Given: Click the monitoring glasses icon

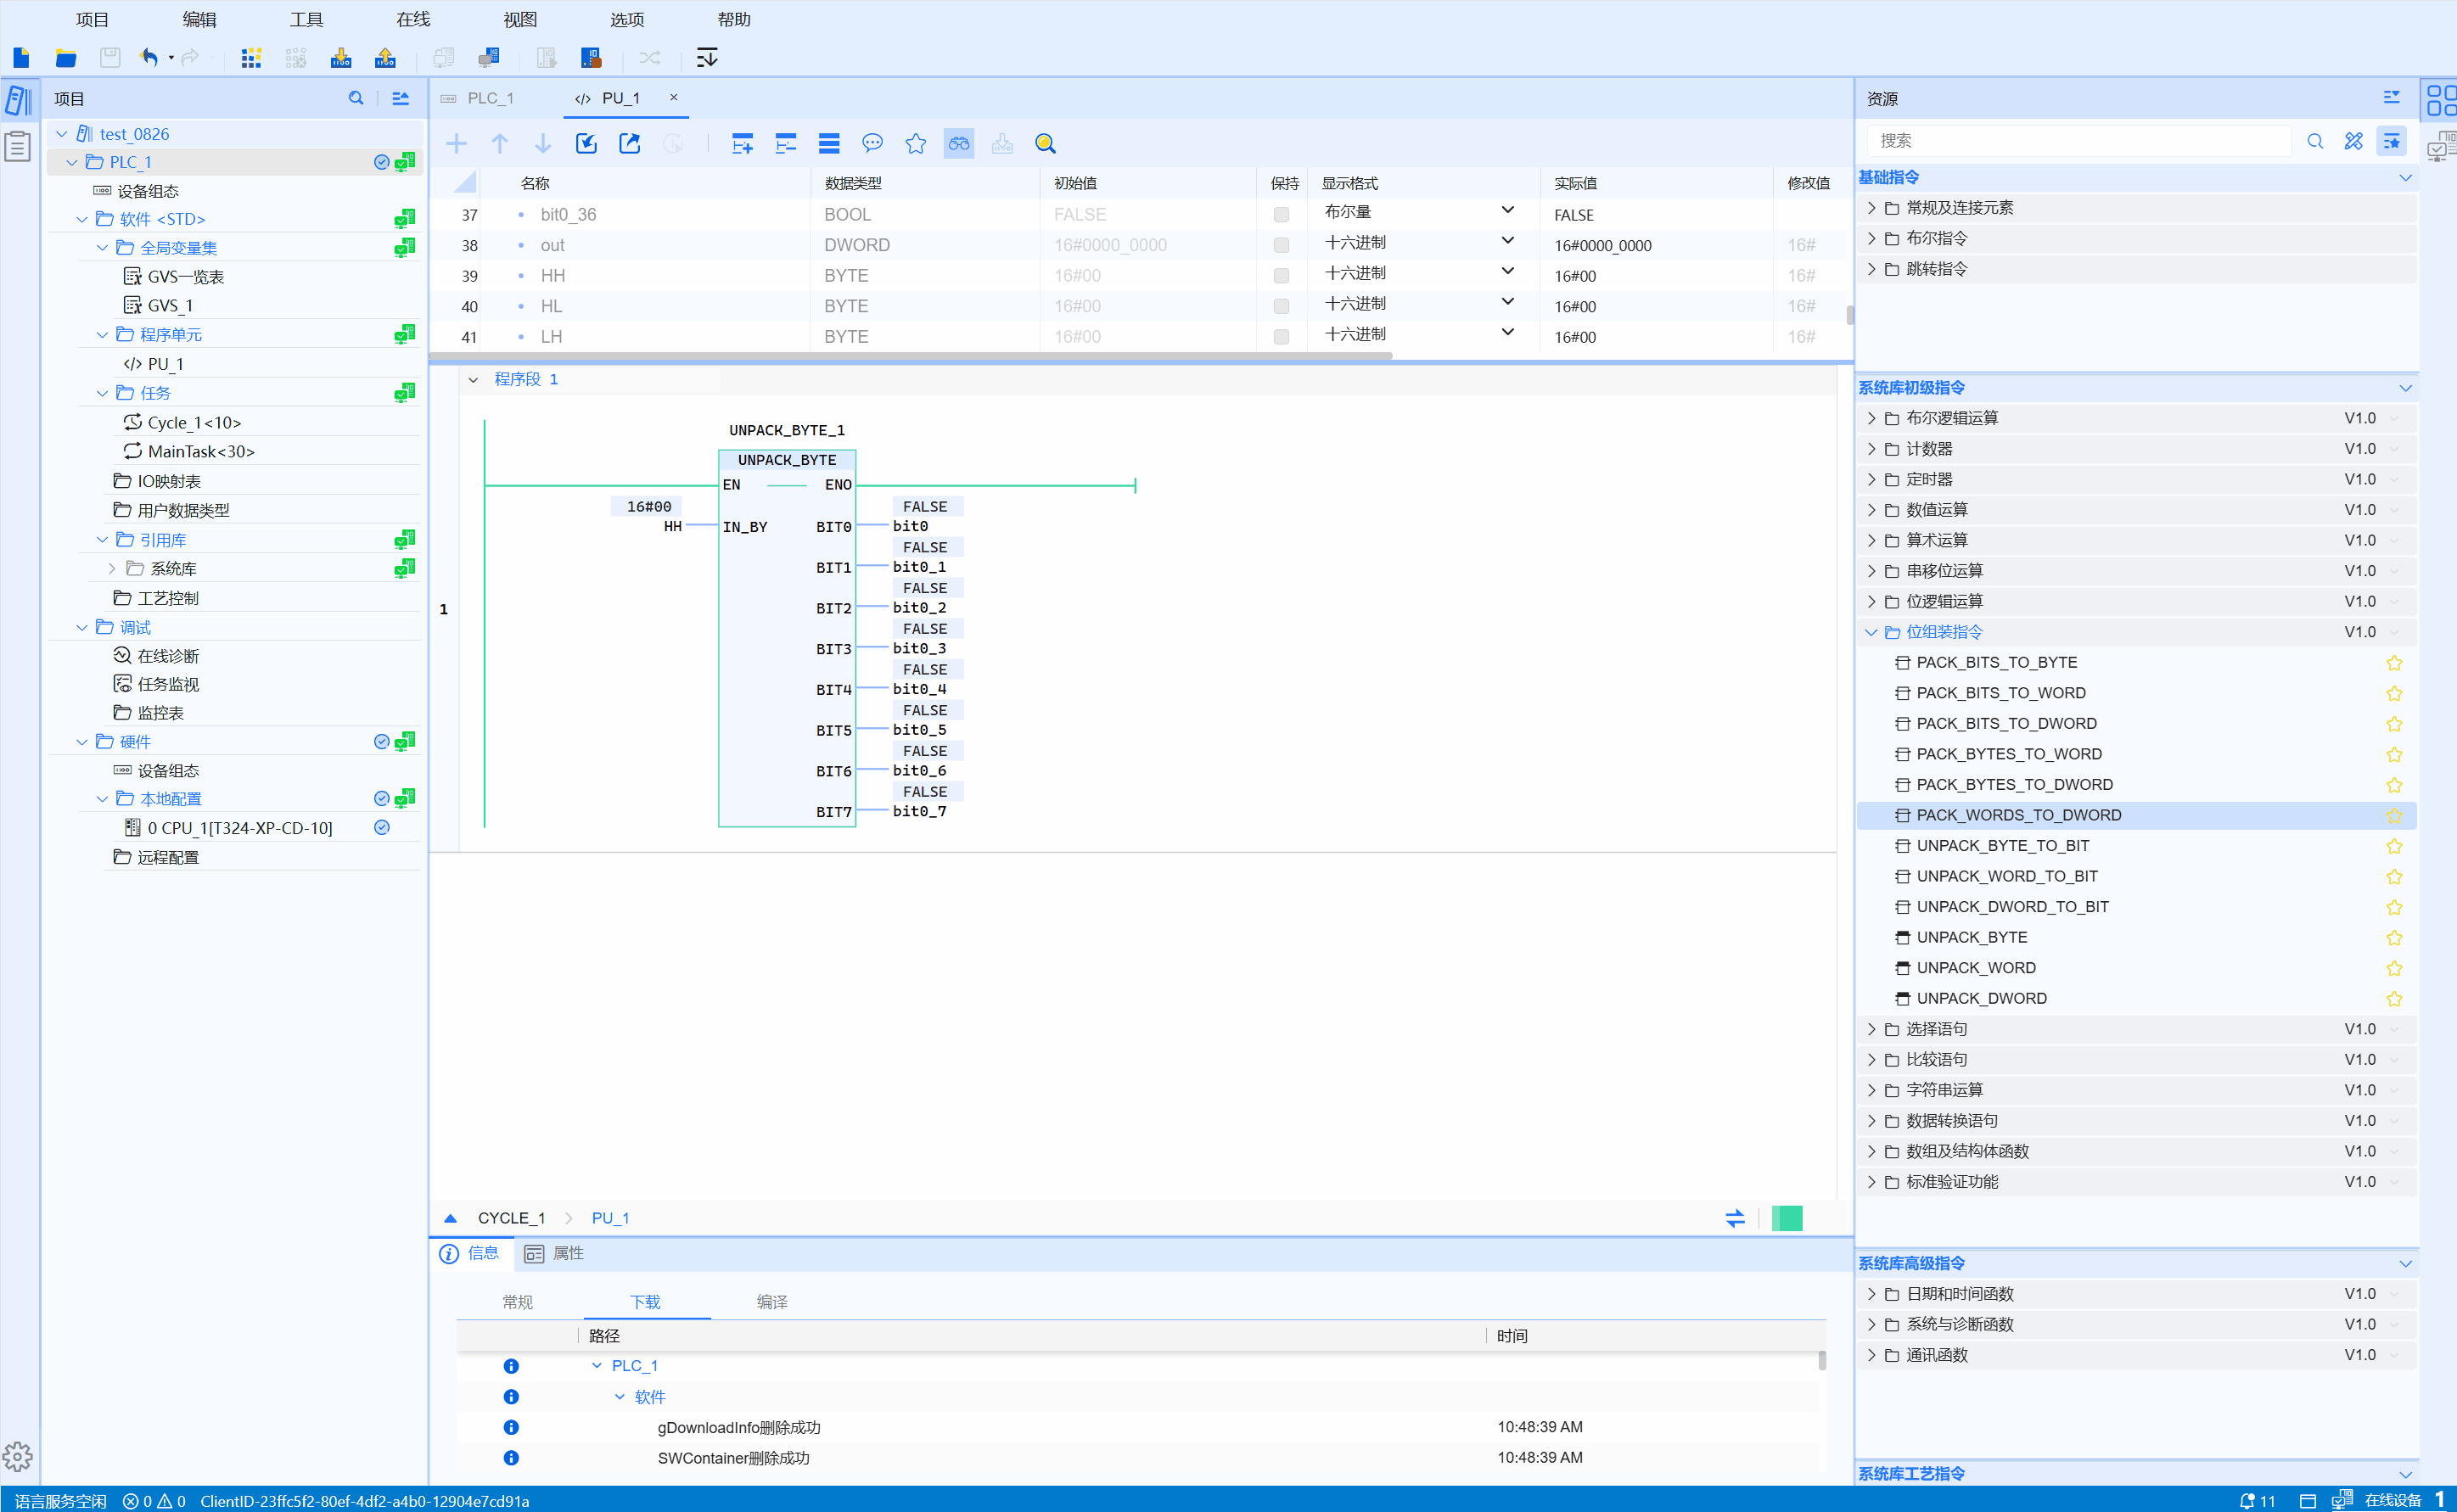Looking at the screenshot, I should coord(958,144).
